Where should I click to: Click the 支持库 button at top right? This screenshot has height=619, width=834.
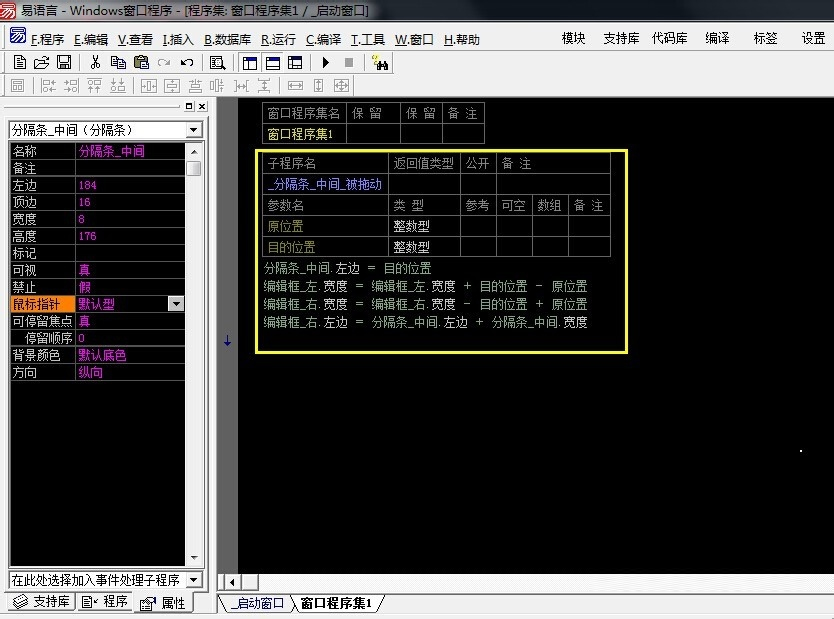[x=621, y=39]
